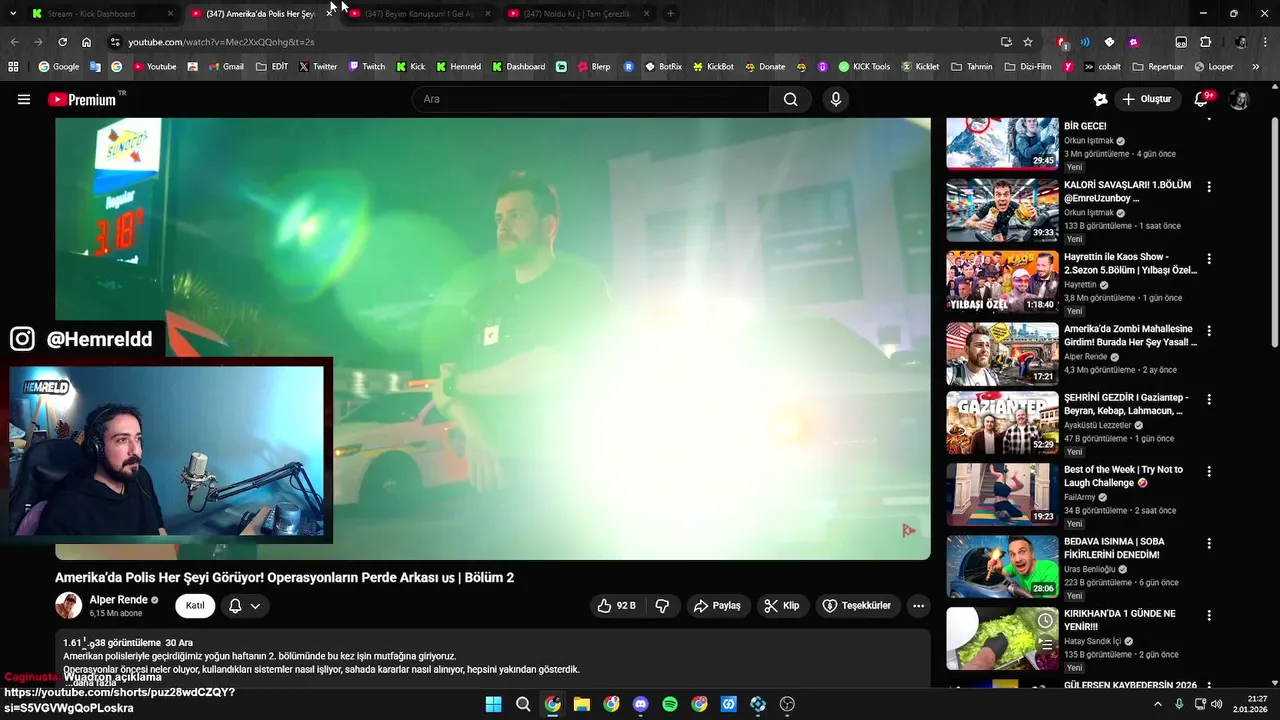Open the YouTube account avatar menu
The height and width of the screenshot is (720, 1280).
[1239, 99]
